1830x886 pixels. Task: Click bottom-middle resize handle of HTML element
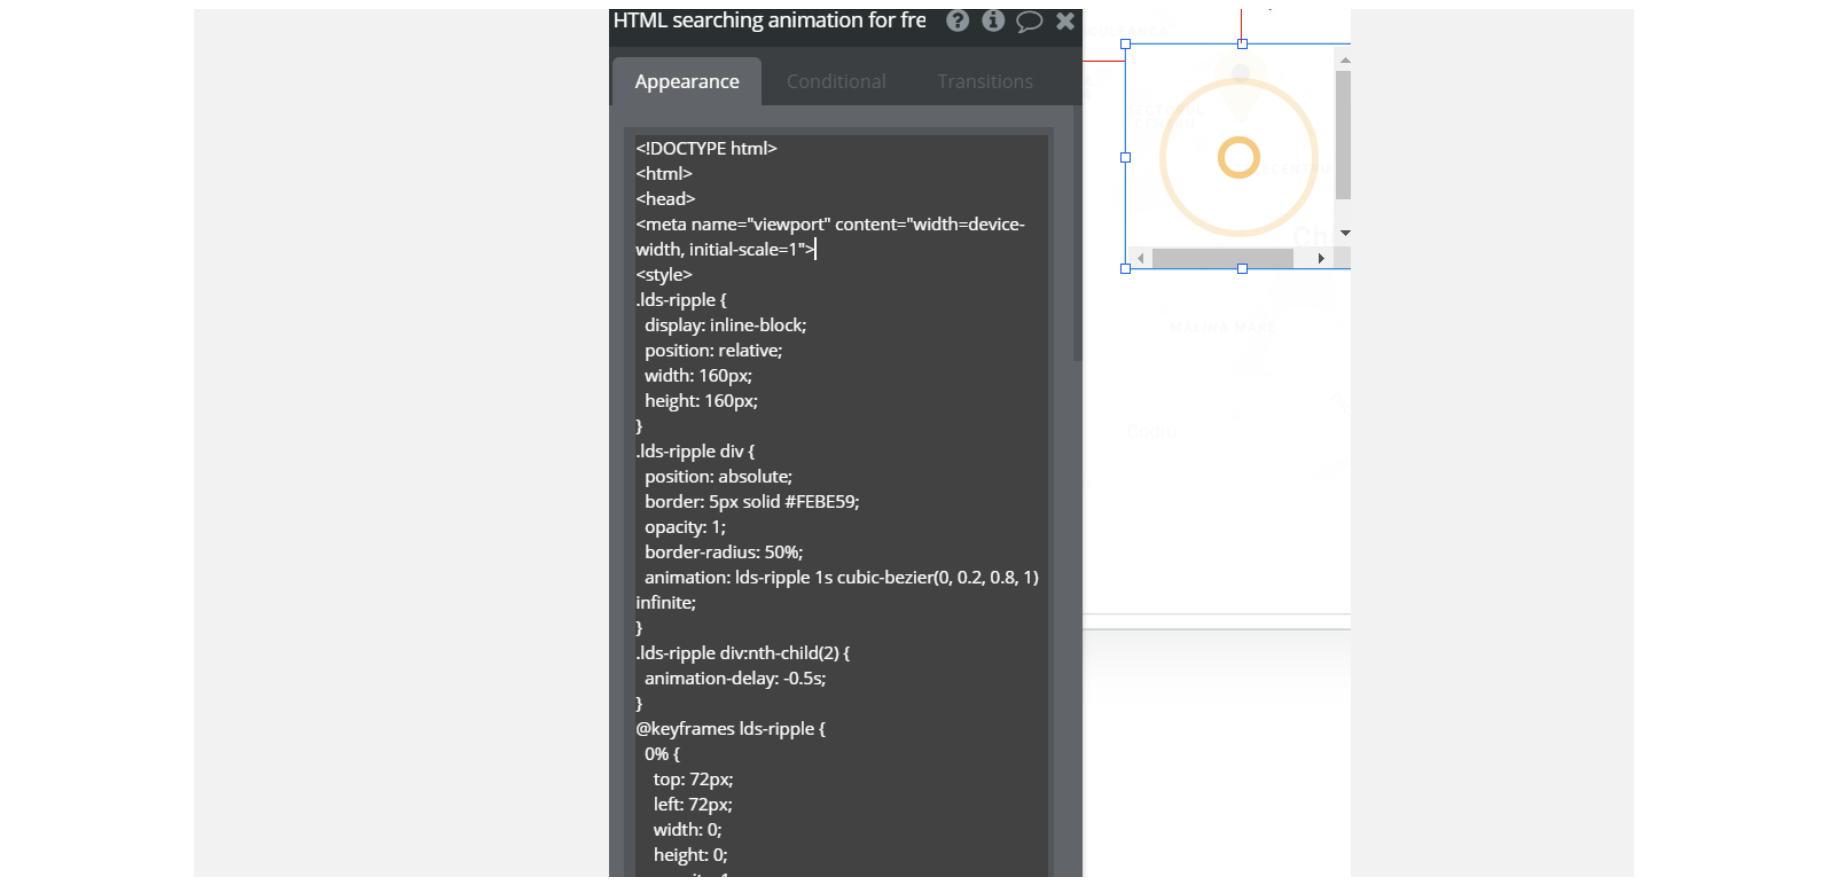pos(1242,269)
